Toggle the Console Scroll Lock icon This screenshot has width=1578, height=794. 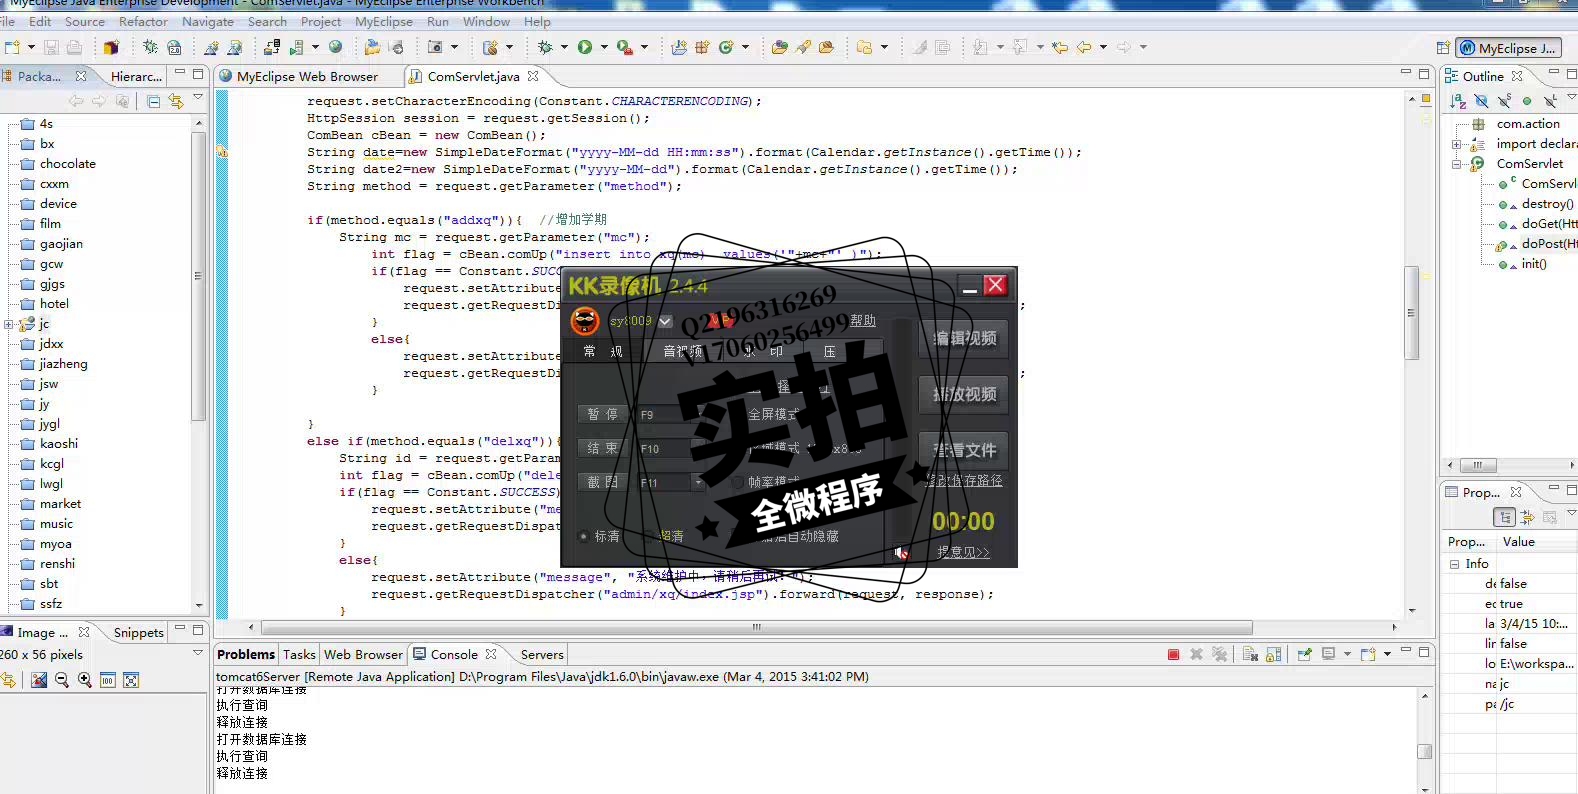click(x=1273, y=654)
